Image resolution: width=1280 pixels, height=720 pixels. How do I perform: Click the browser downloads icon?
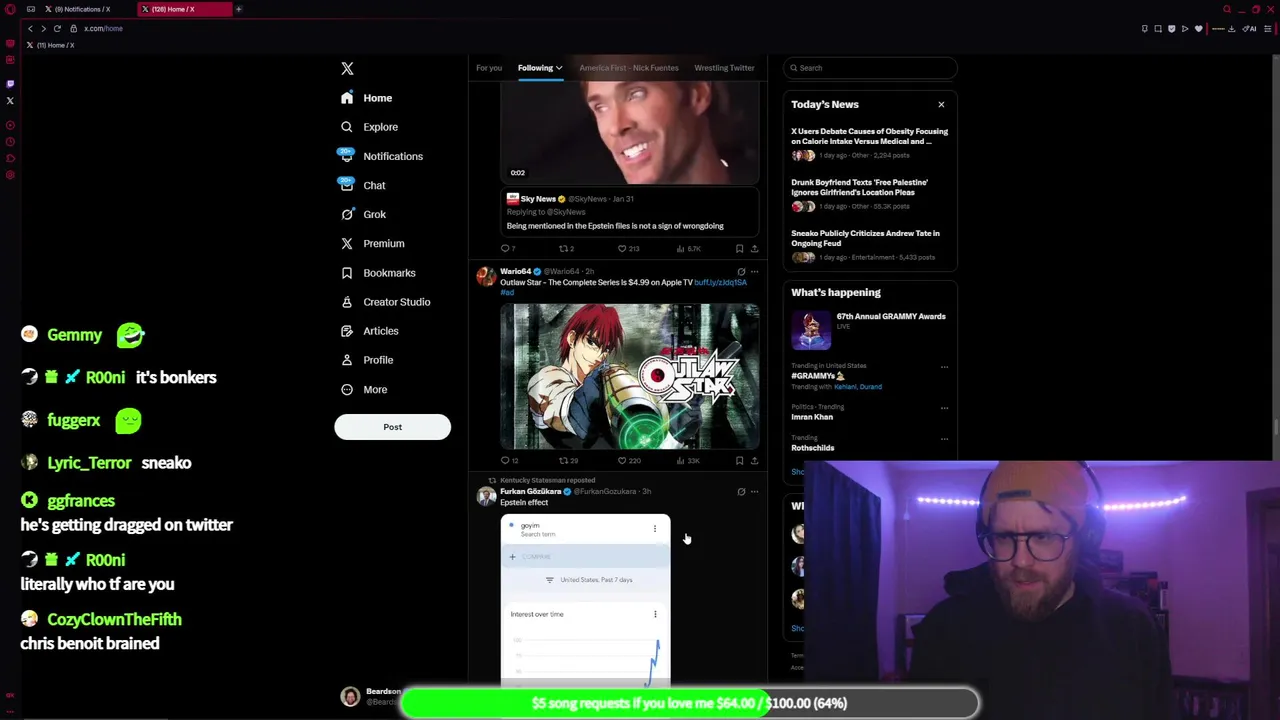pos(1231,29)
